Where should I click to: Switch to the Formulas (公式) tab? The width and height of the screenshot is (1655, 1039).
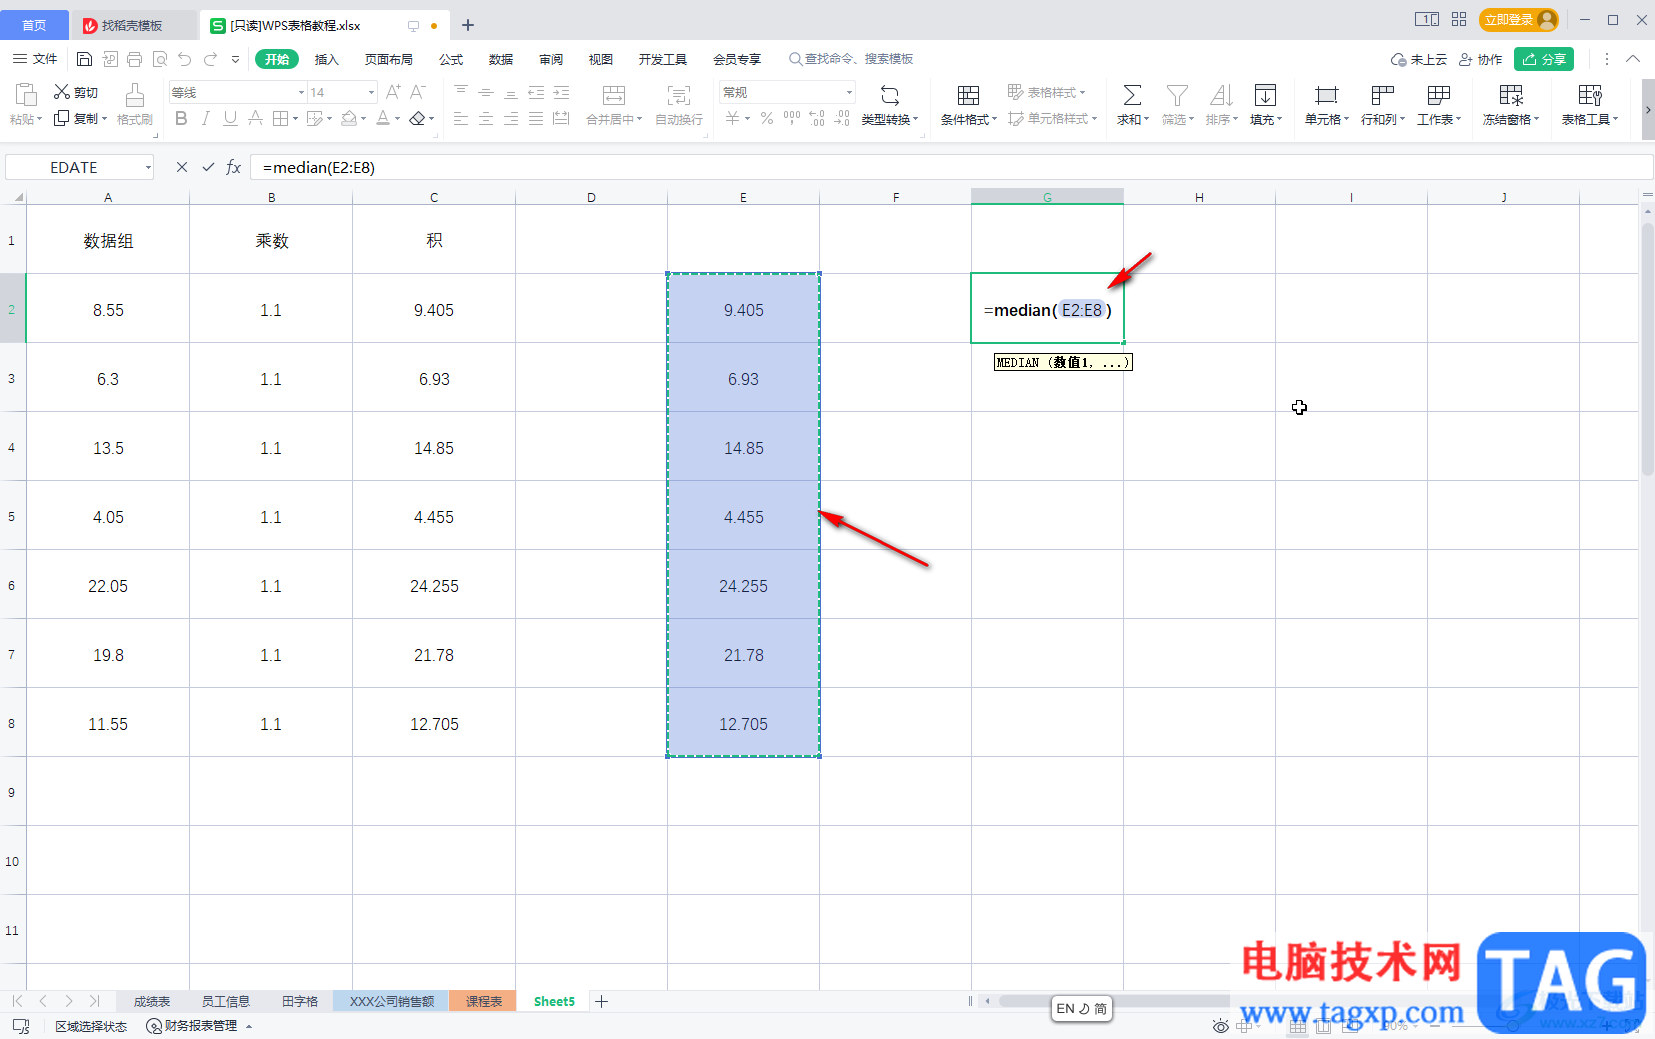pyautogui.click(x=451, y=59)
